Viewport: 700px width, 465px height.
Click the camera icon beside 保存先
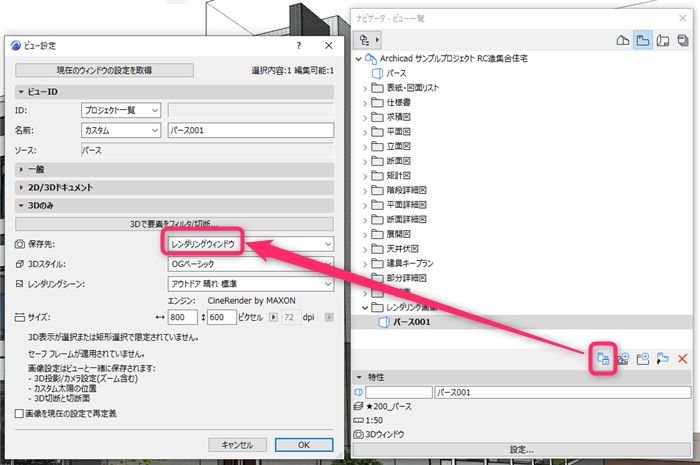pos(20,244)
